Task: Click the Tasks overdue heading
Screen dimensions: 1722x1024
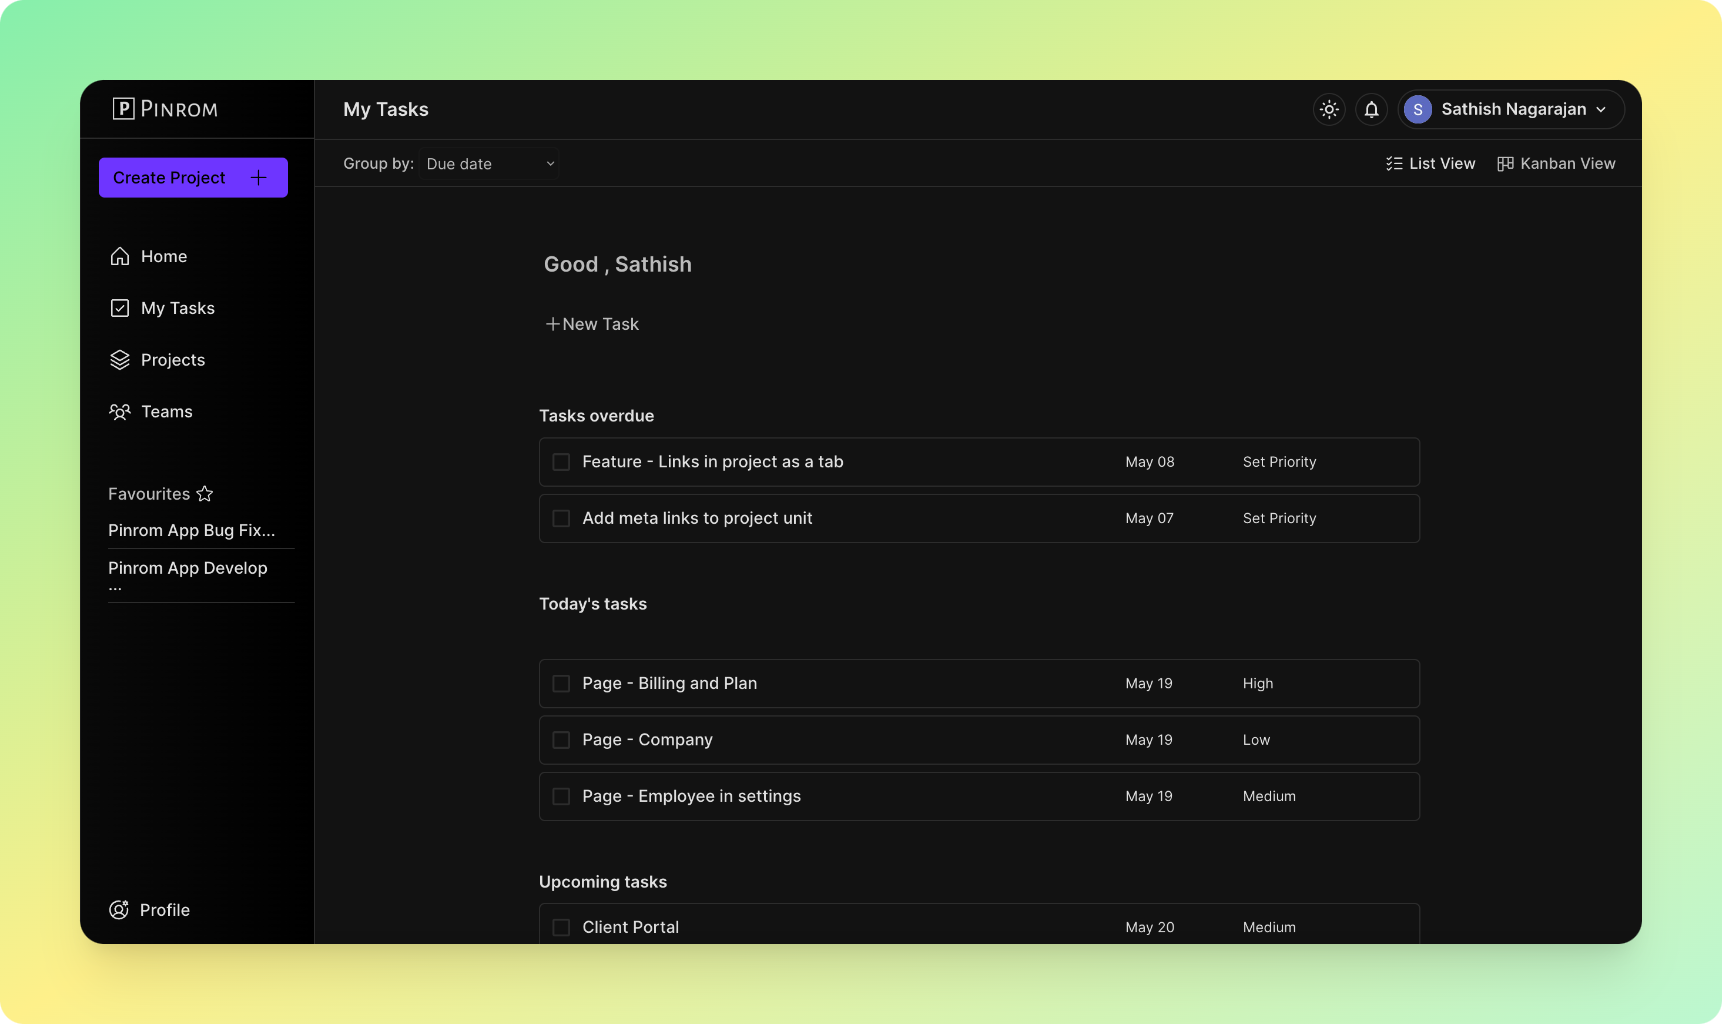Action: [x=597, y=416]
